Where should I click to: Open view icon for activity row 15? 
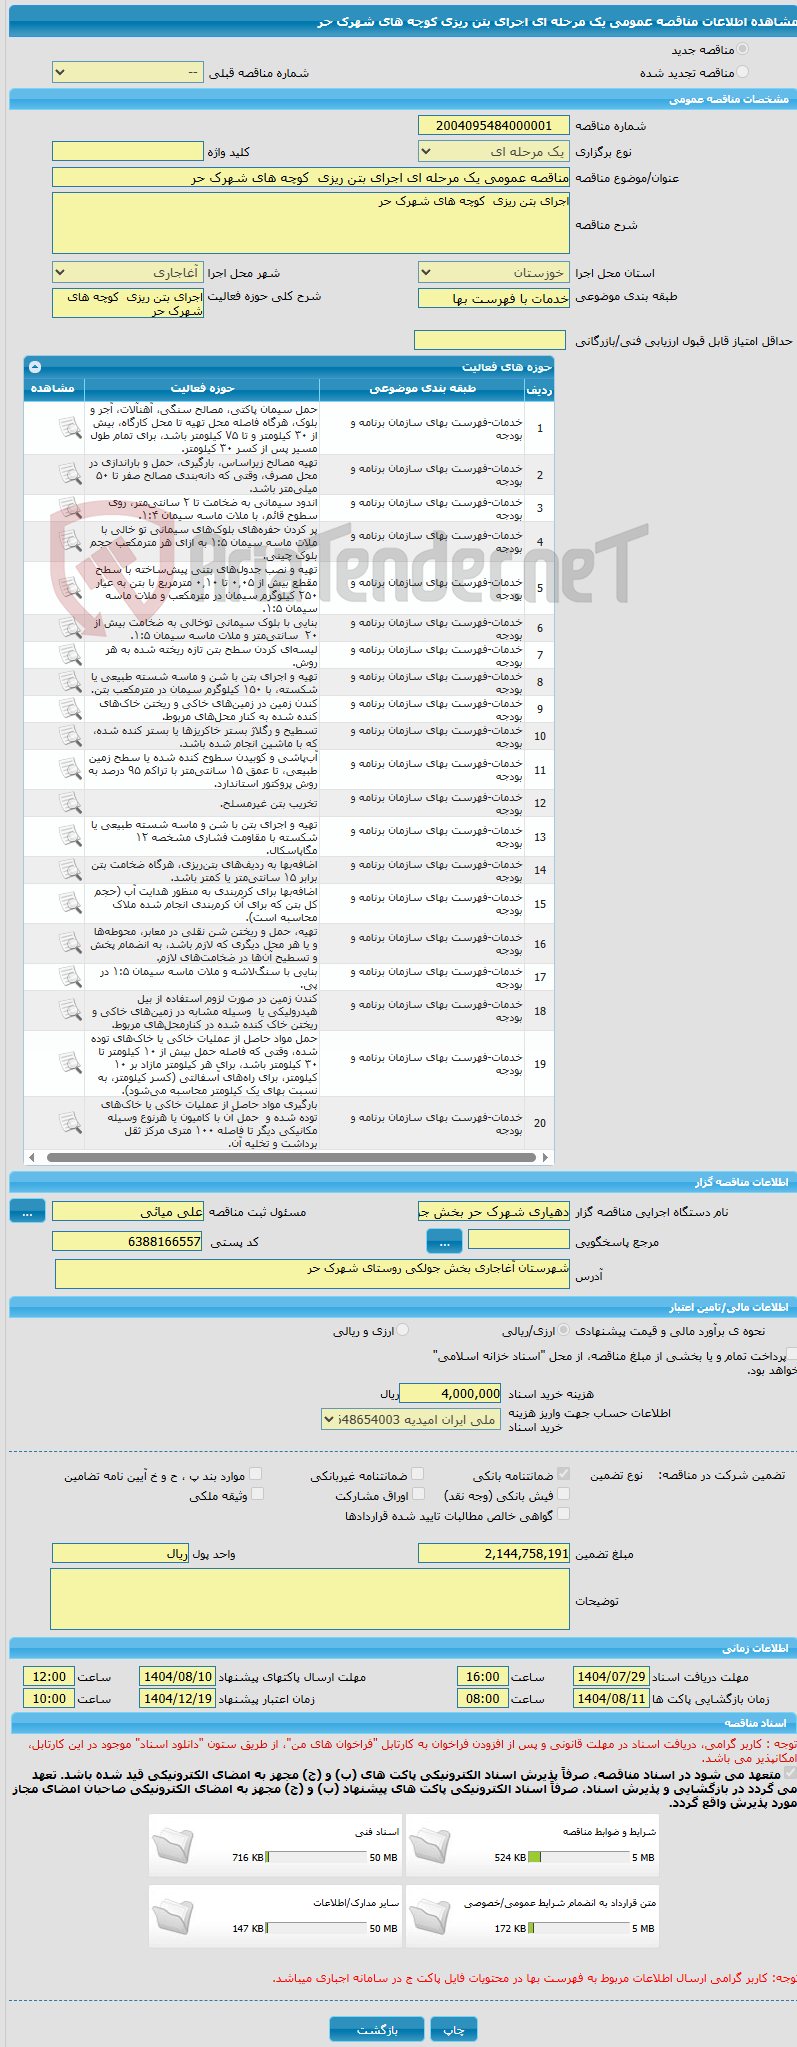click(69, 904)
